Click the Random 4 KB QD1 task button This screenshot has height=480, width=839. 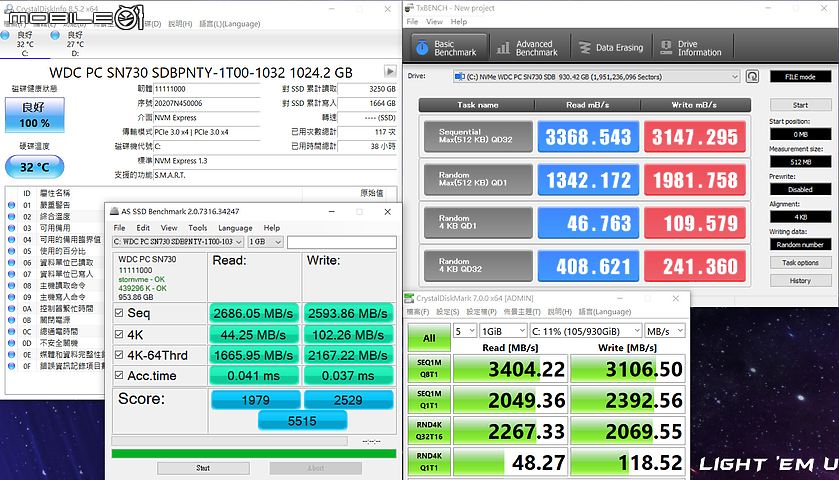pyautogui.click(x=478, y=222)
